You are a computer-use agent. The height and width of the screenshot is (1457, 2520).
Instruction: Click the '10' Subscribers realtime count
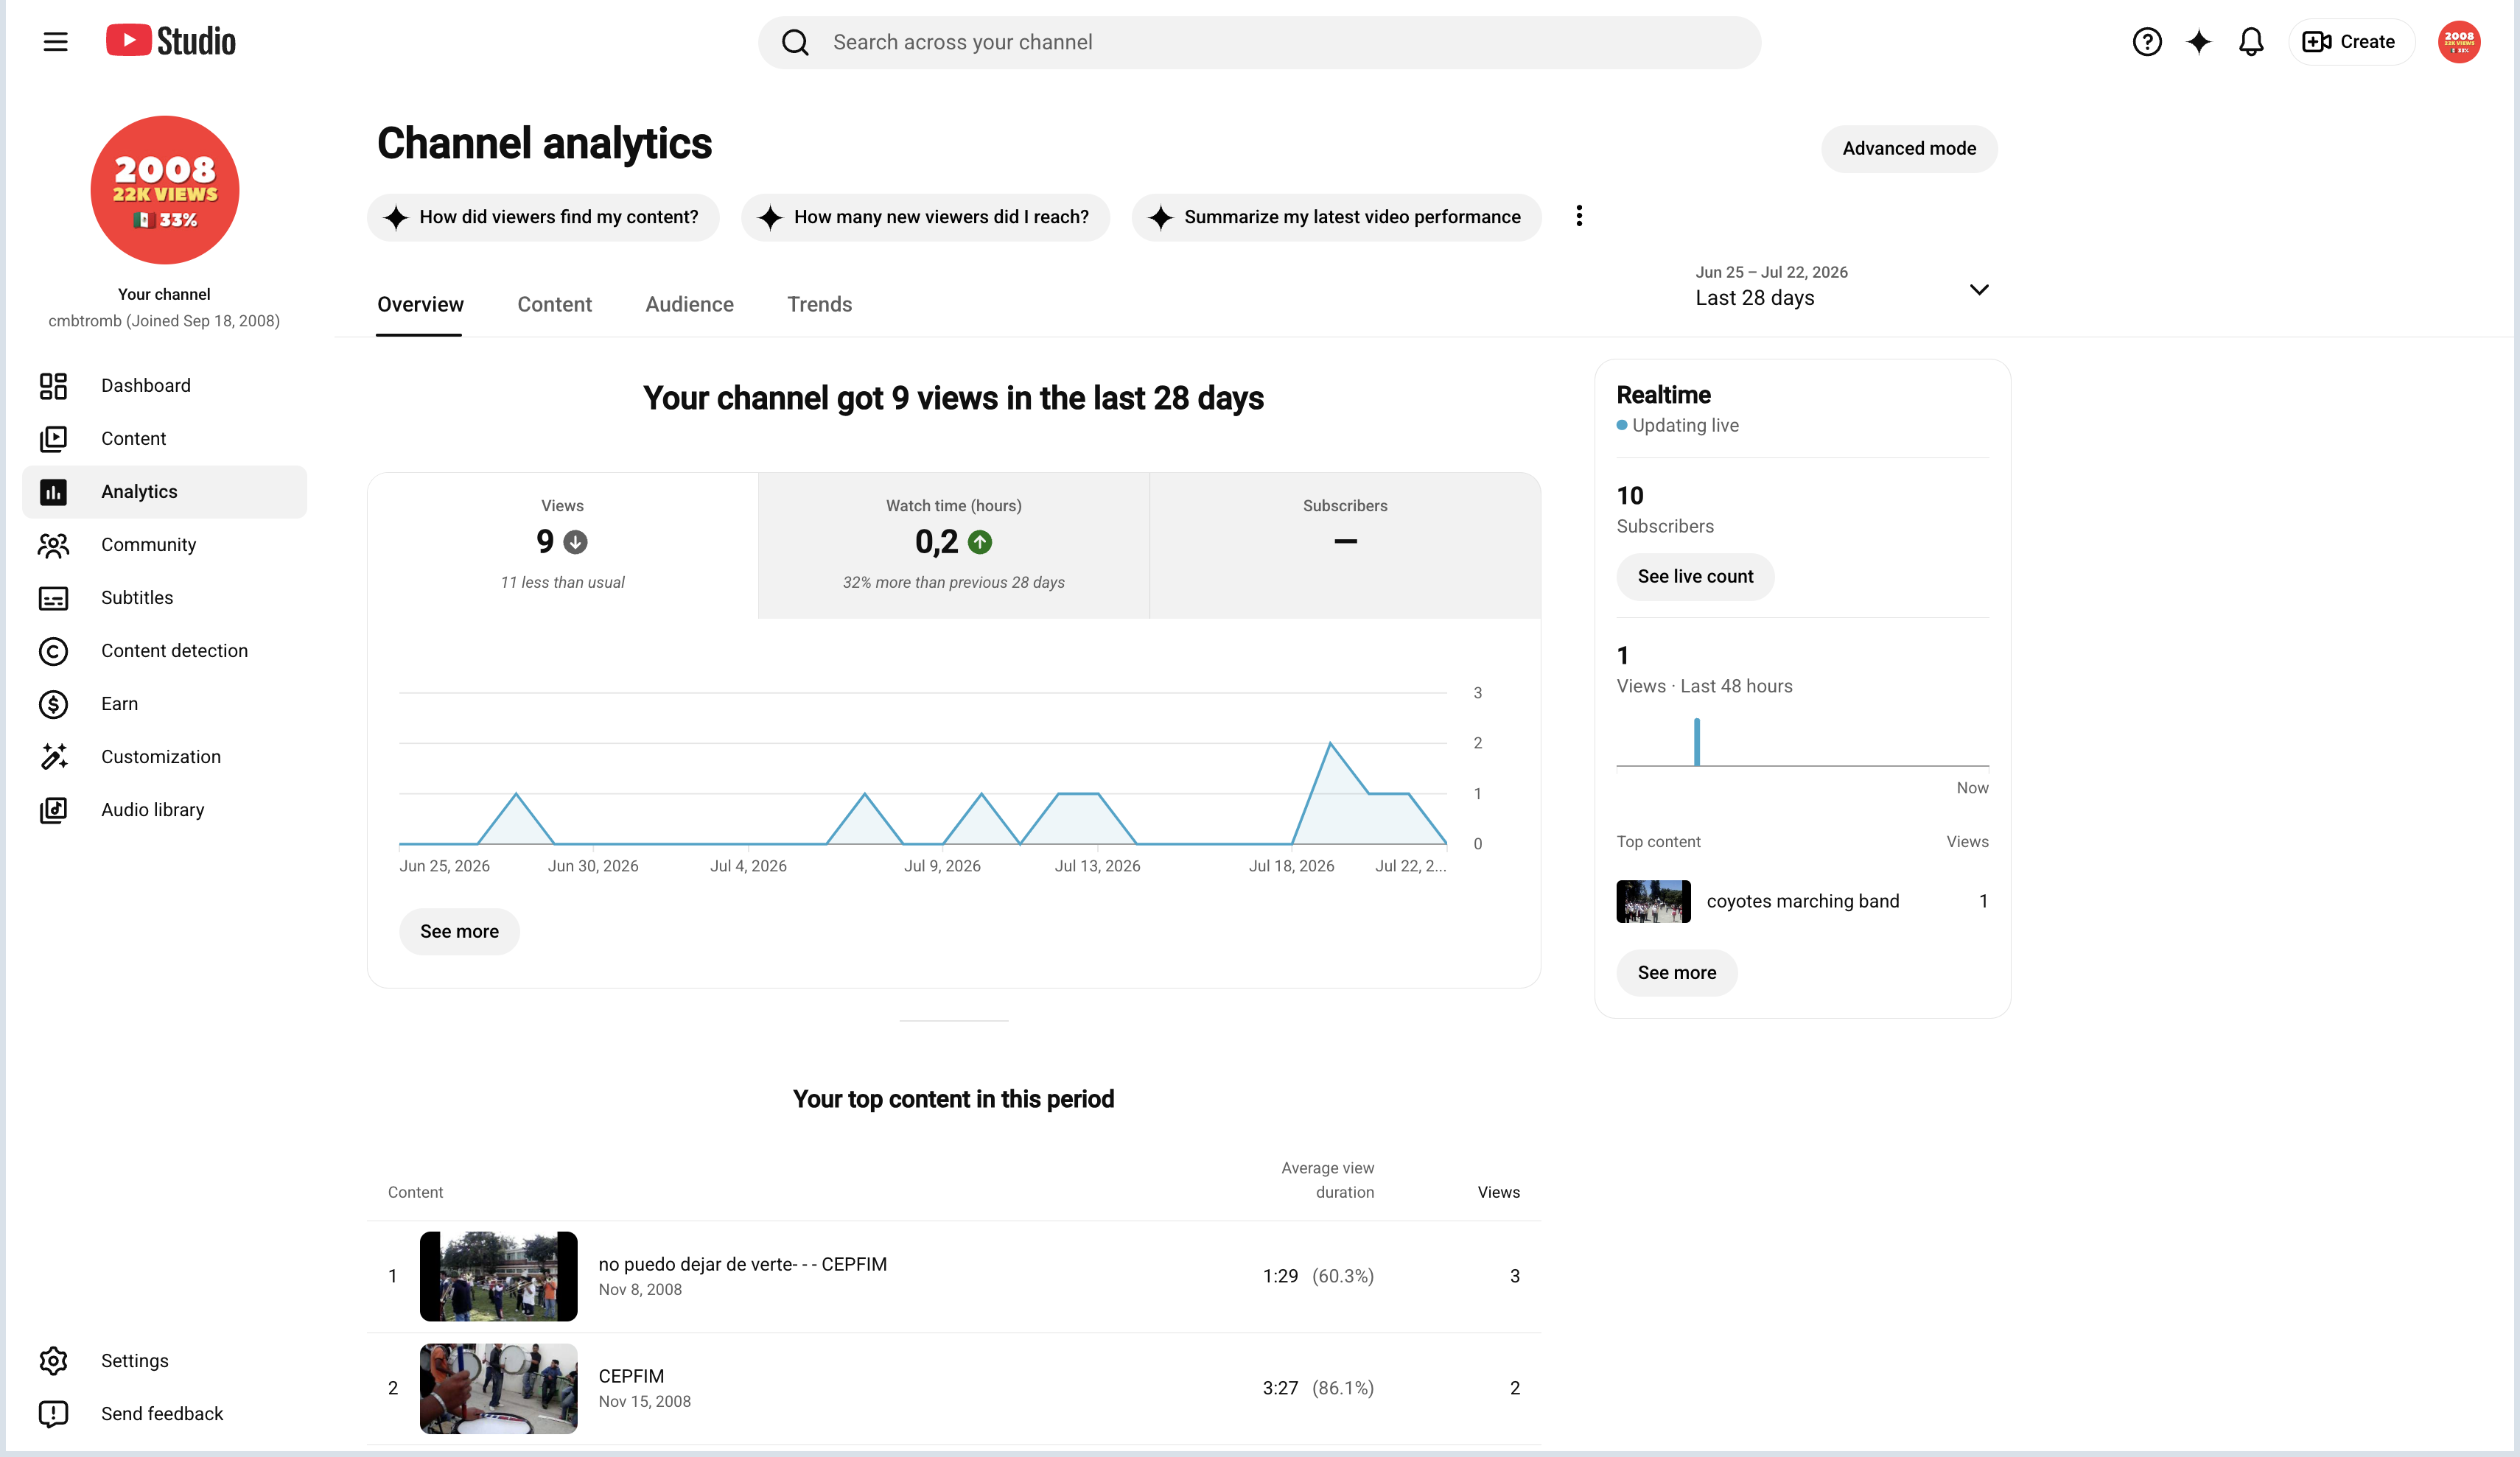(1630, 496)
